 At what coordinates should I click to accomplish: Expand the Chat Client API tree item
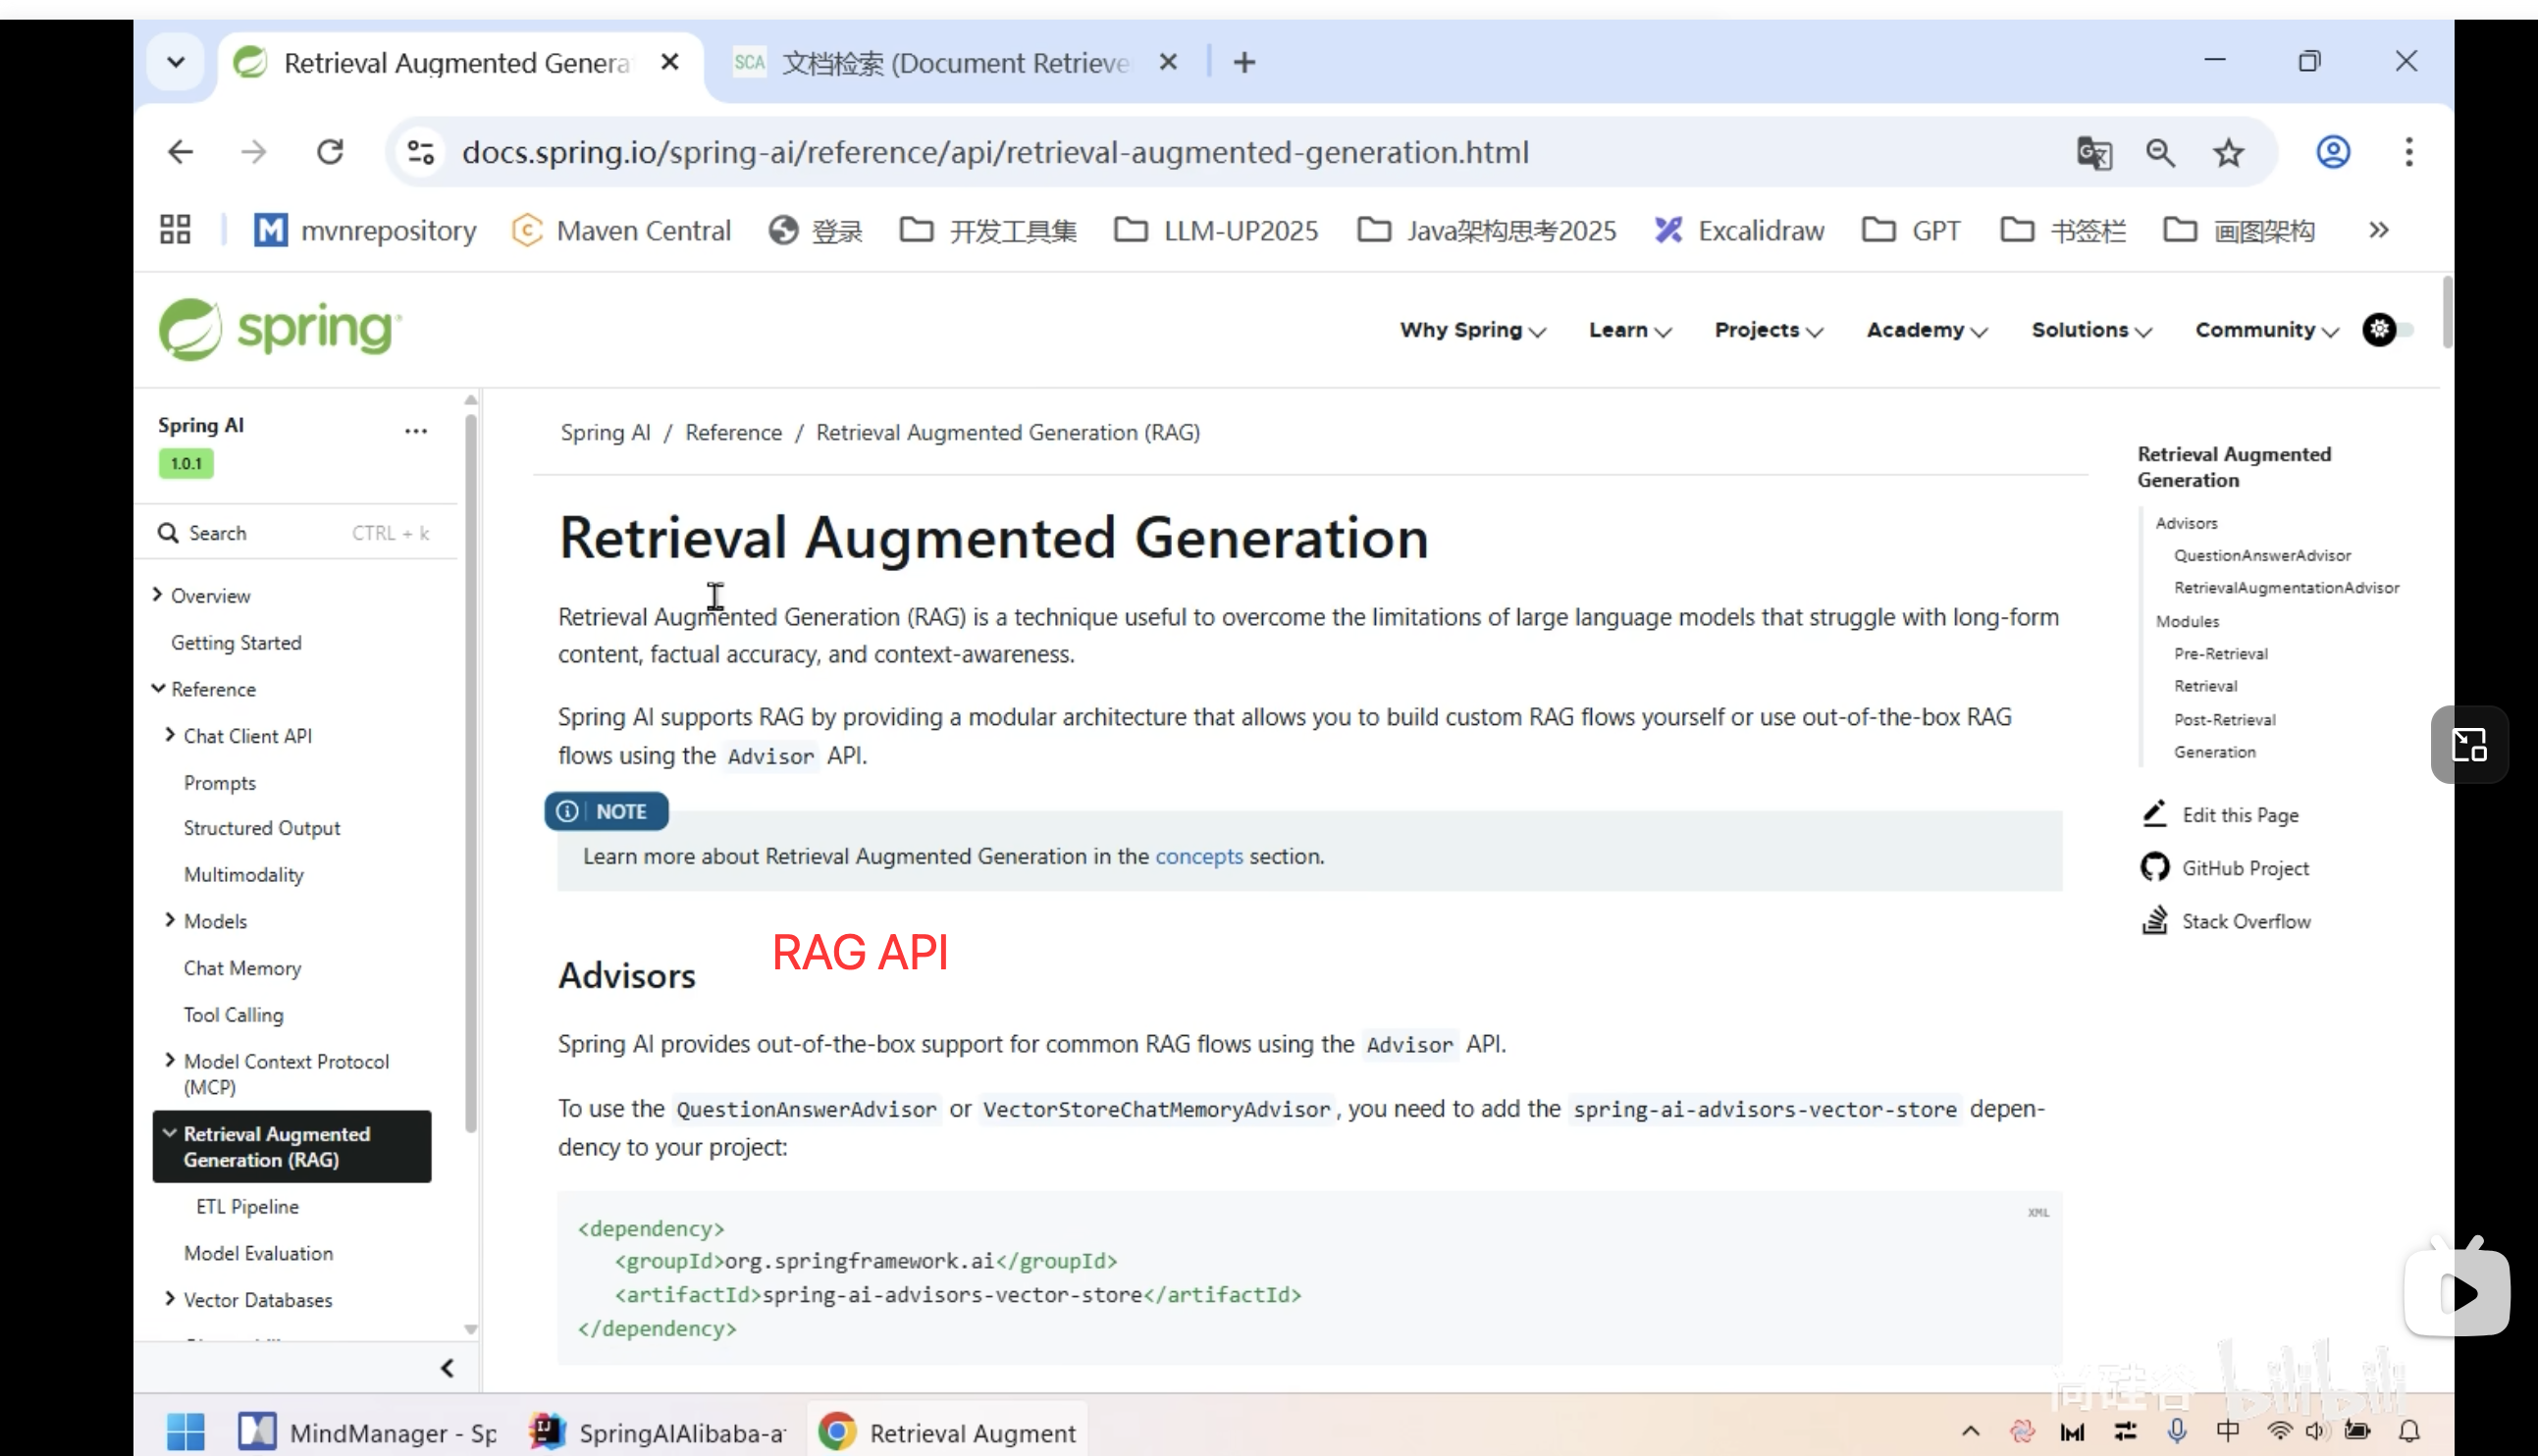tap(170, 735)
